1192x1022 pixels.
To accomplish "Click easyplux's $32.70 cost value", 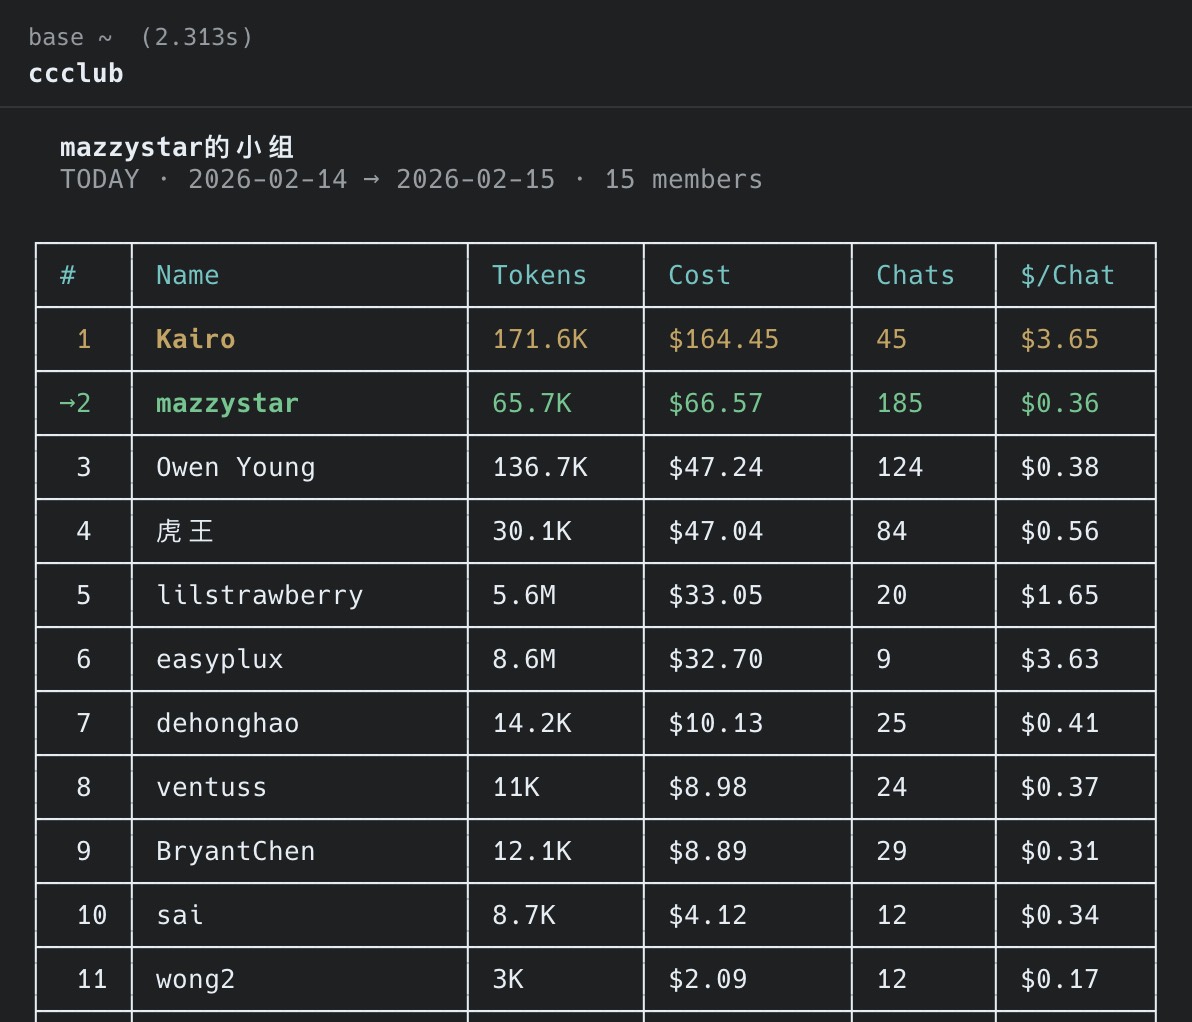I will 715,659.
